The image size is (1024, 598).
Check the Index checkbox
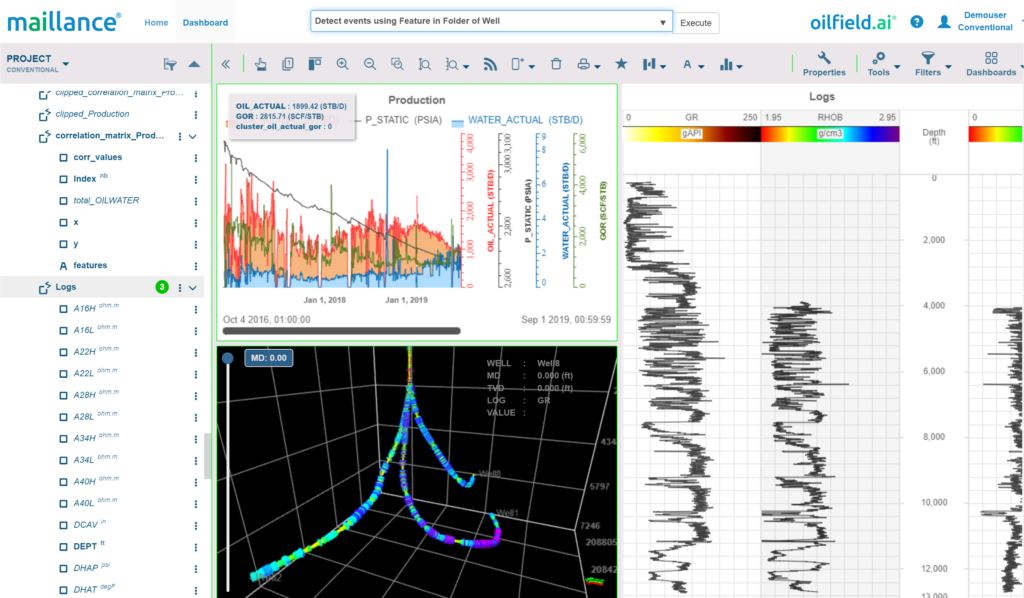tap(63, 179)
